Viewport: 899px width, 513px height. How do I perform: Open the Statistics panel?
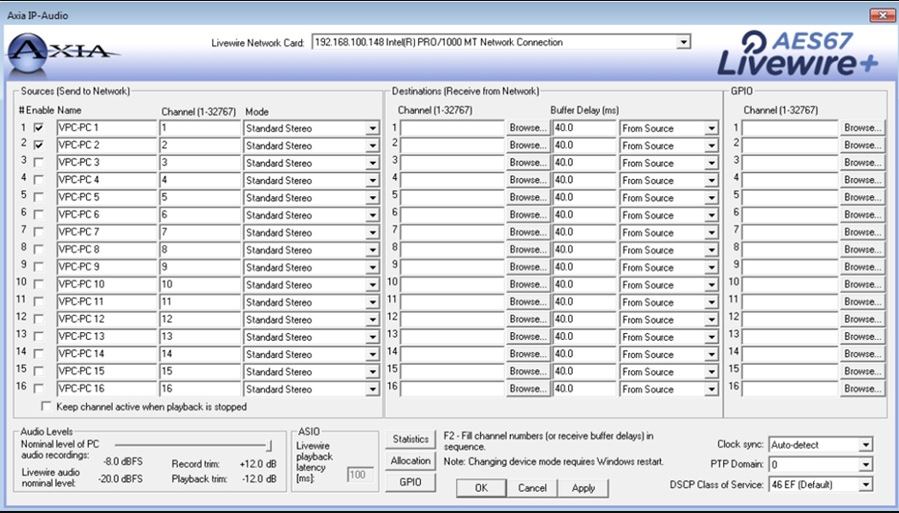coord(410,440)
